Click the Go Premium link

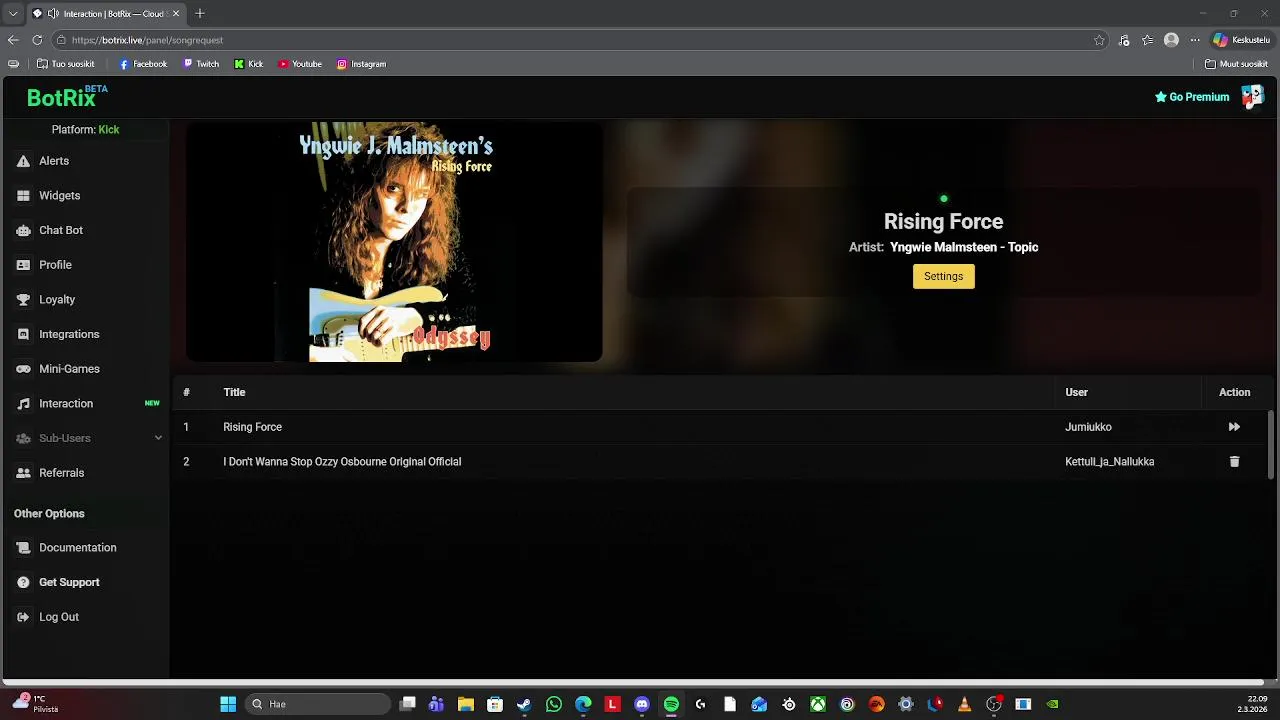pyautogui.click(x=1192, y=97)
